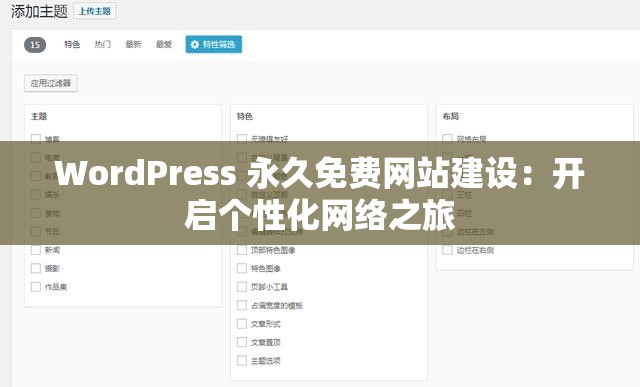Click the 上传主题 button
Image resolution: width=640 pixels, height=387 pixels.
pos(95,11)
